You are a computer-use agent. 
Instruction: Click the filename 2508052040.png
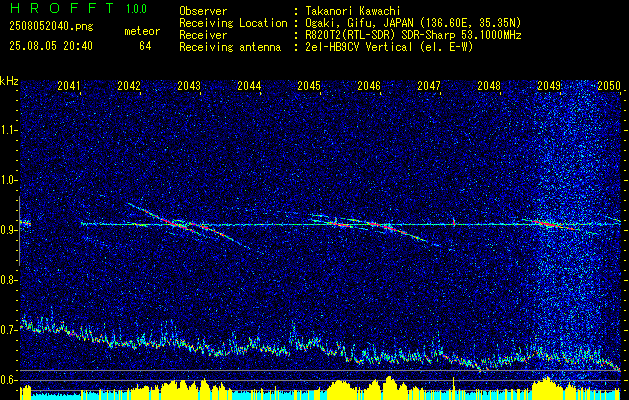(x=51, y=27)
